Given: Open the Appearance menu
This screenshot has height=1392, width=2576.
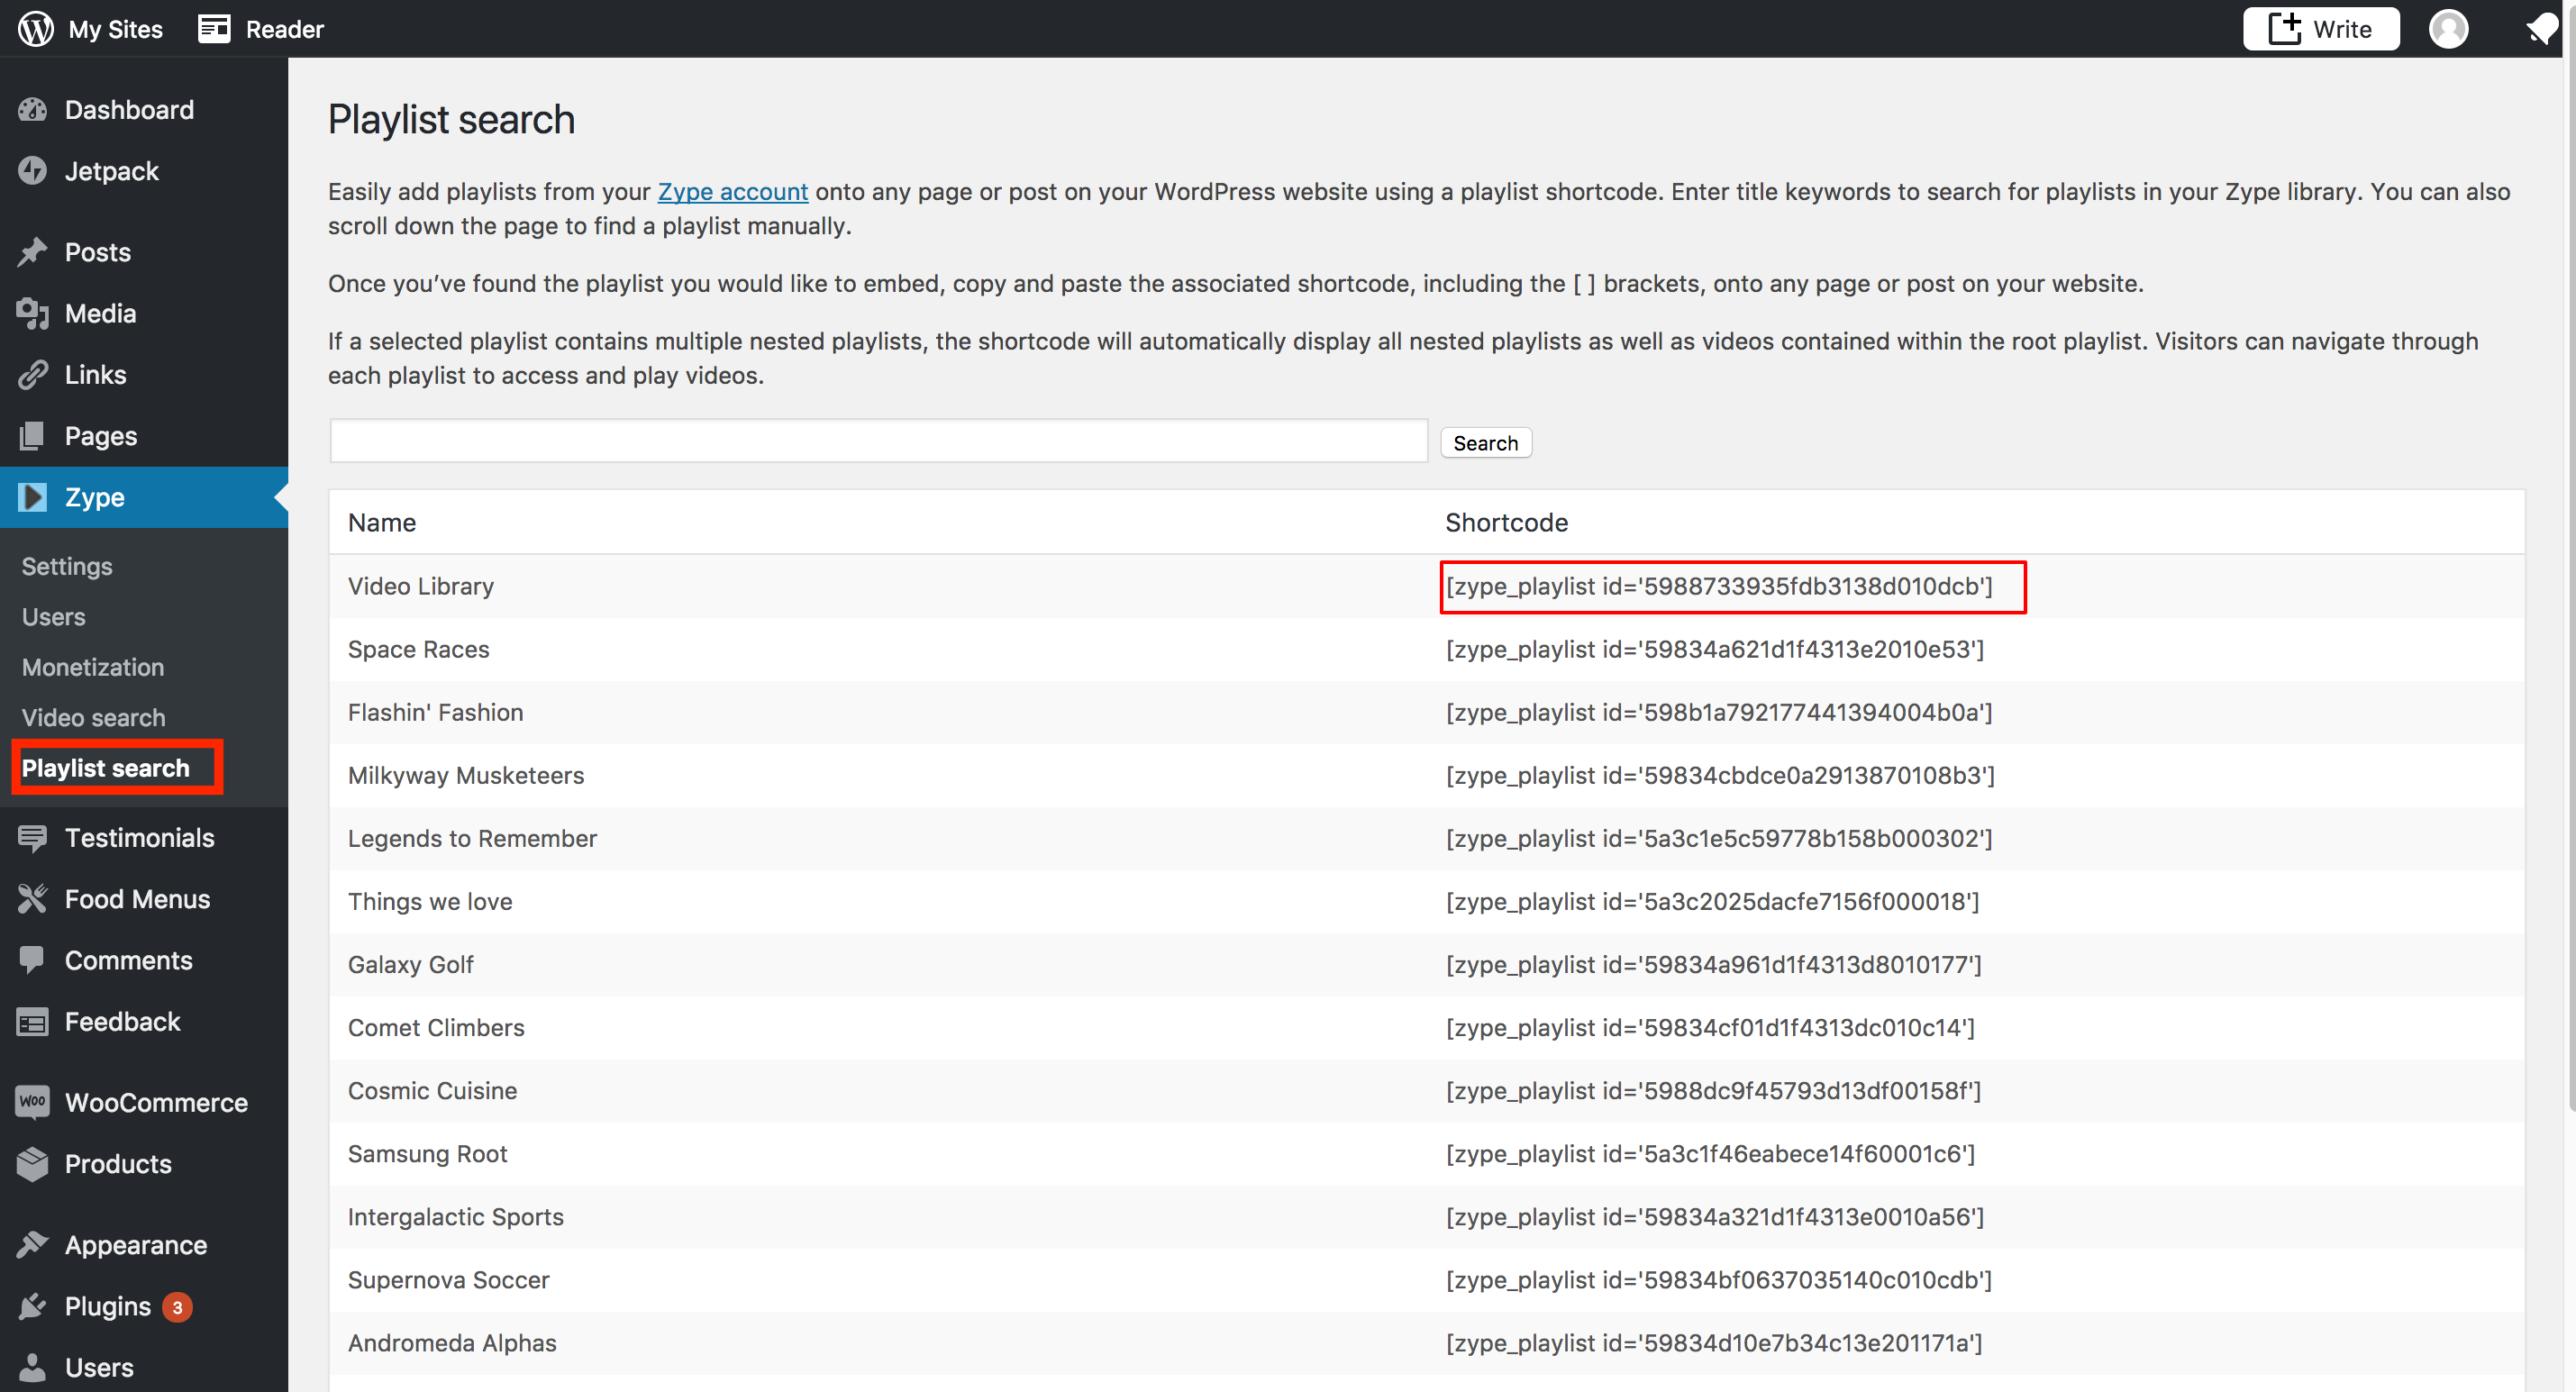Looking at the screenshot, I should [x=136, y=1245].
